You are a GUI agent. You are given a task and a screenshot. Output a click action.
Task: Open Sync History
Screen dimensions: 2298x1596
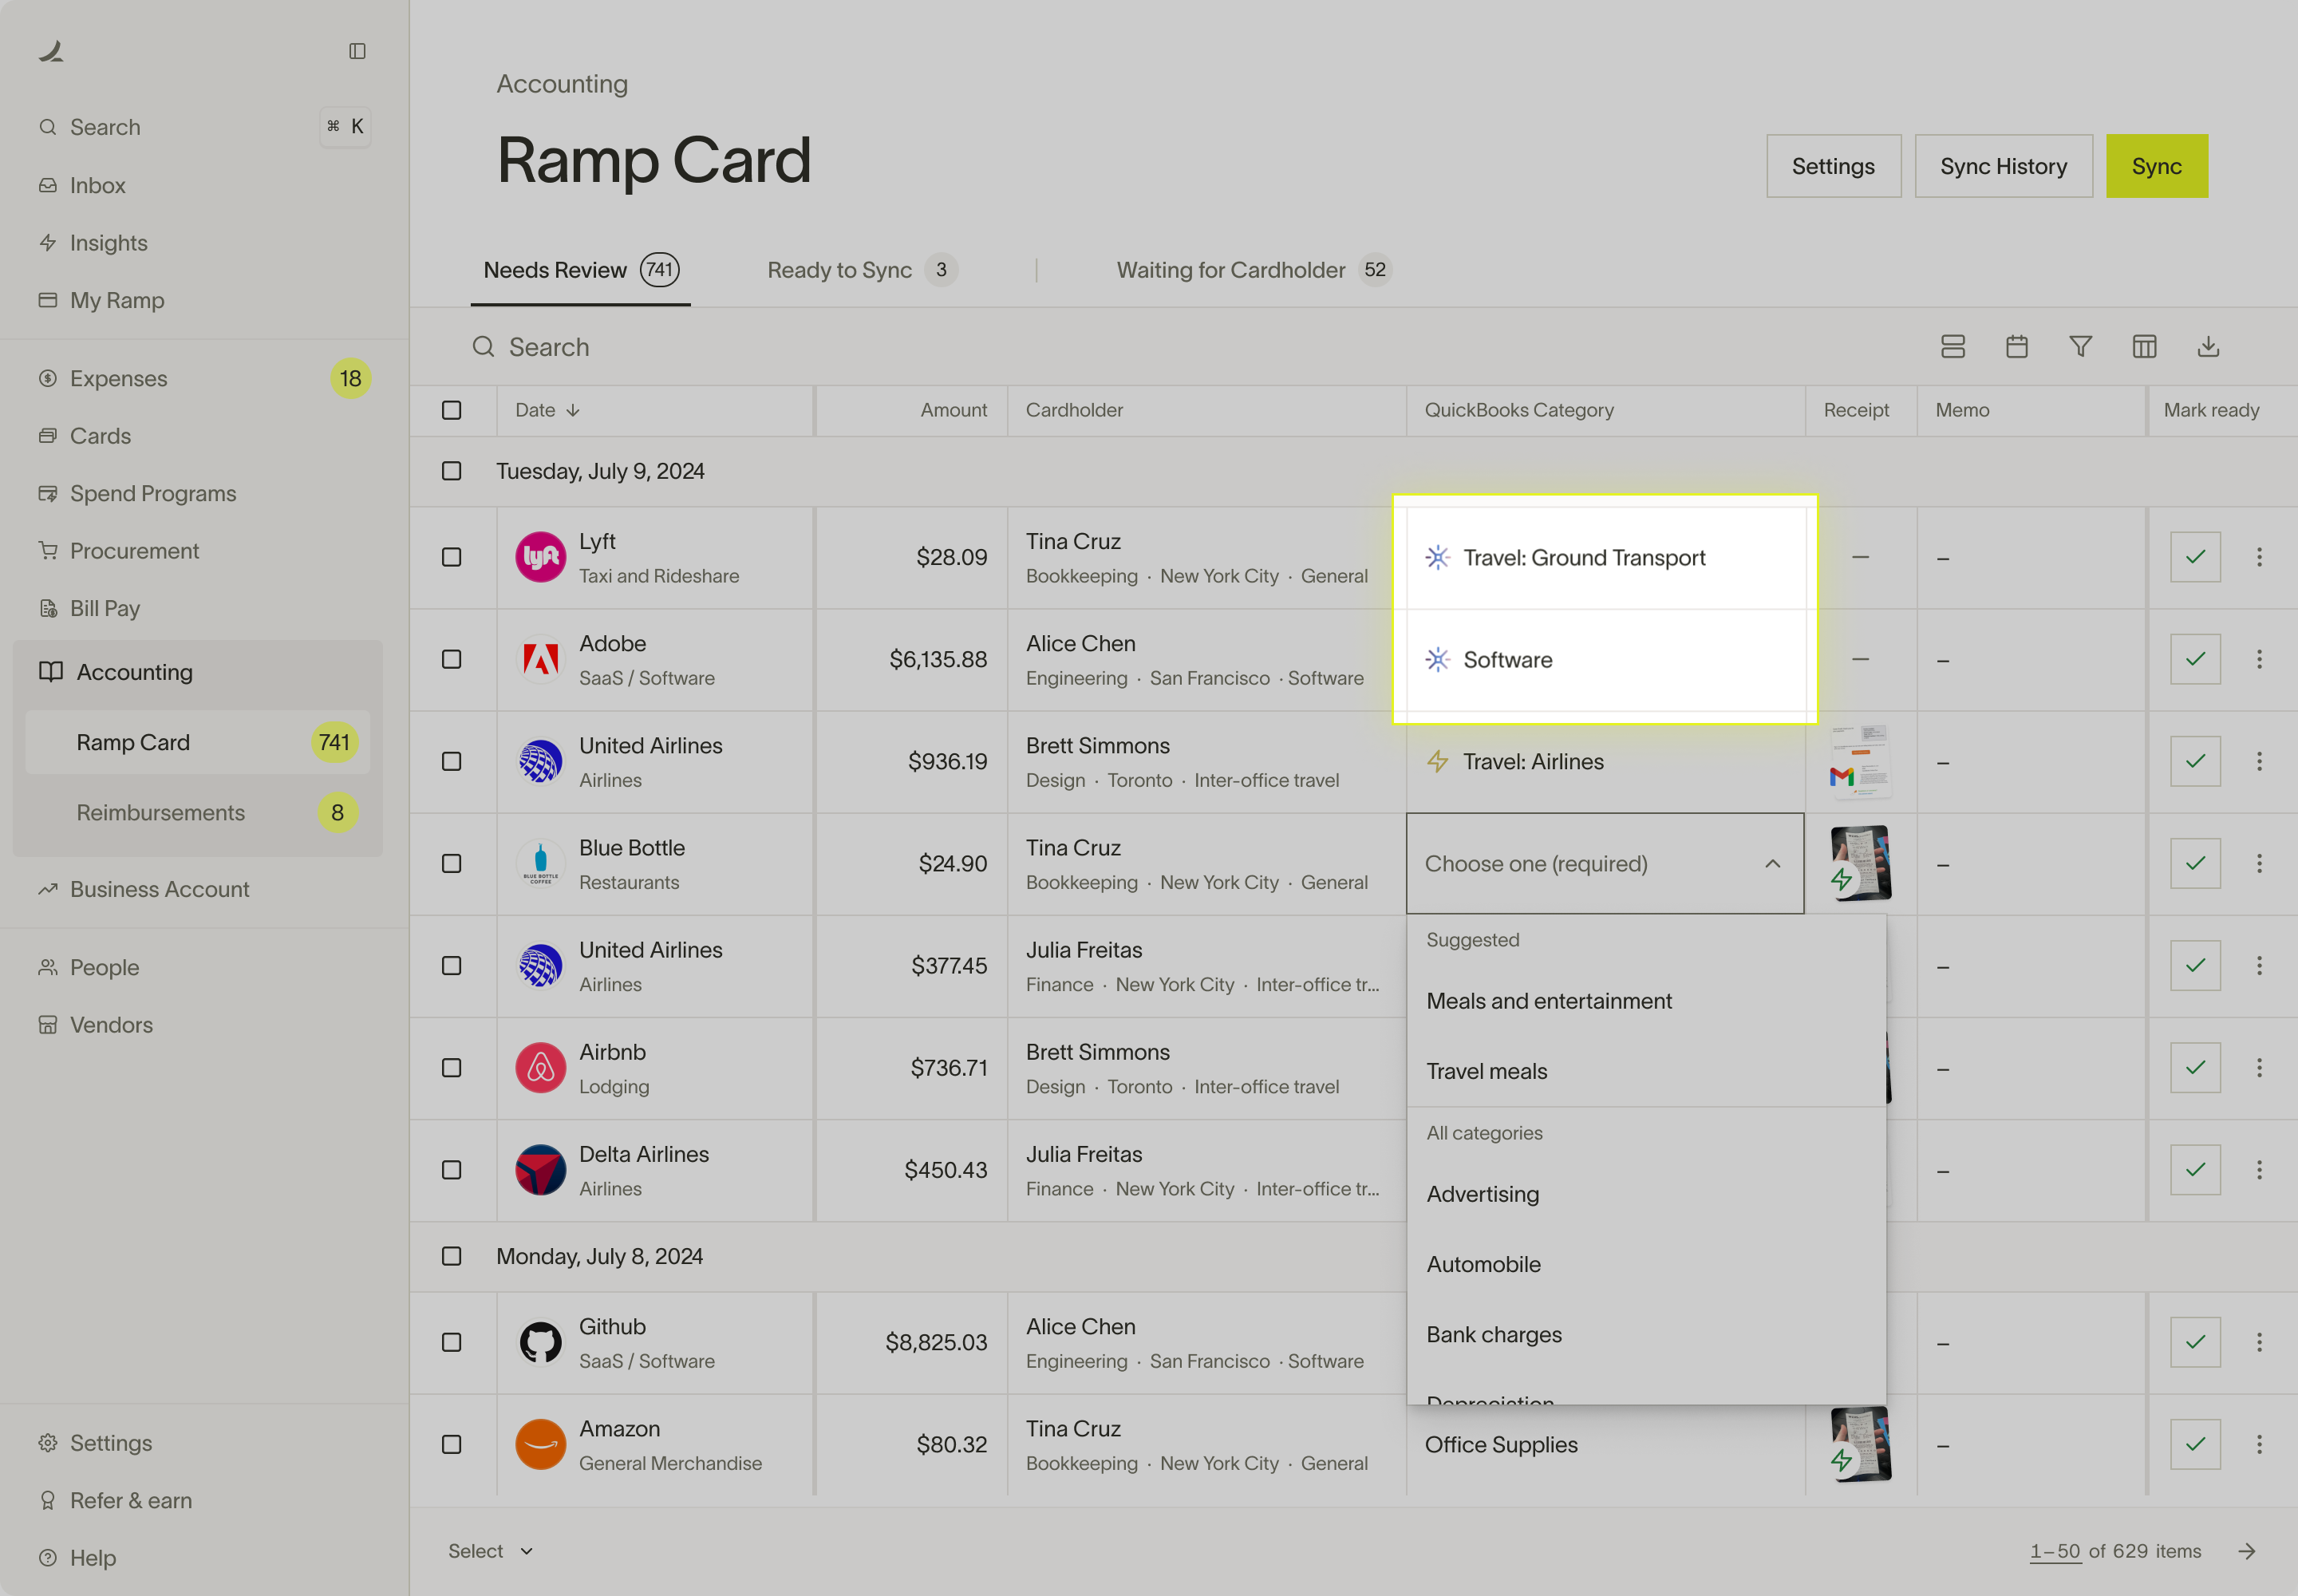click(2003, 166)
